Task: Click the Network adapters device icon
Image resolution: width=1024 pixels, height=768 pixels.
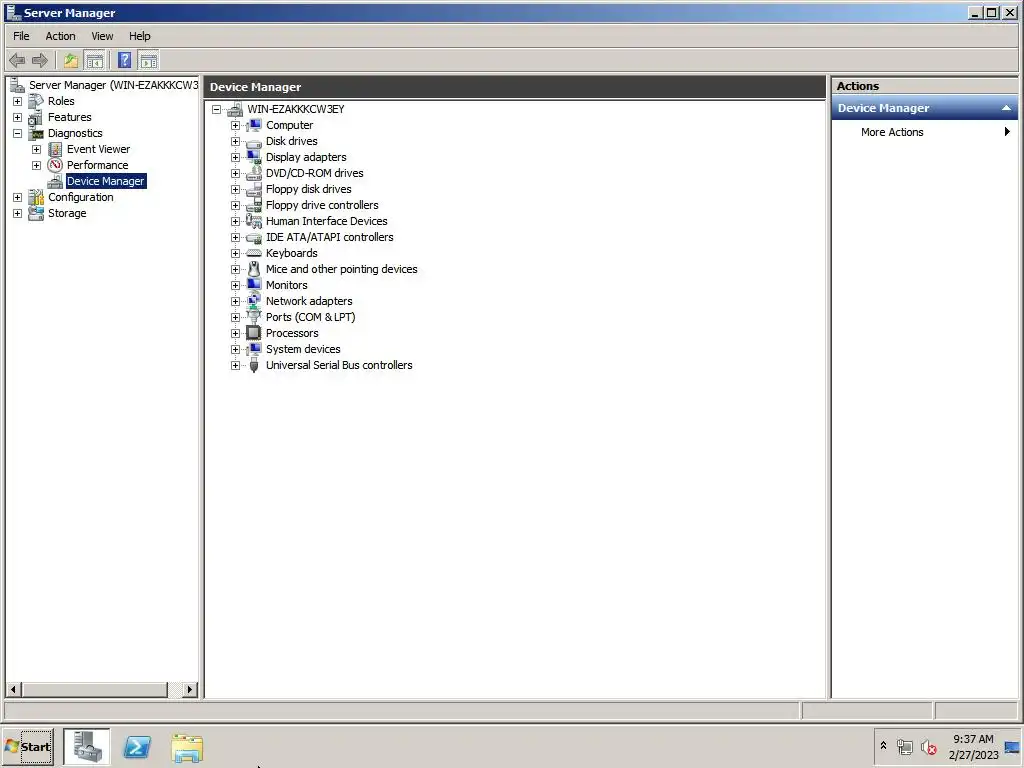Action: click(x=253, y=301)
